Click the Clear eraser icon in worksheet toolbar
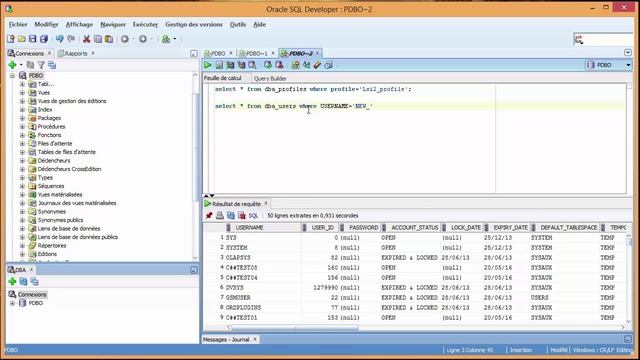The height and width of the screenshot is (360, 640). (318, 65)
